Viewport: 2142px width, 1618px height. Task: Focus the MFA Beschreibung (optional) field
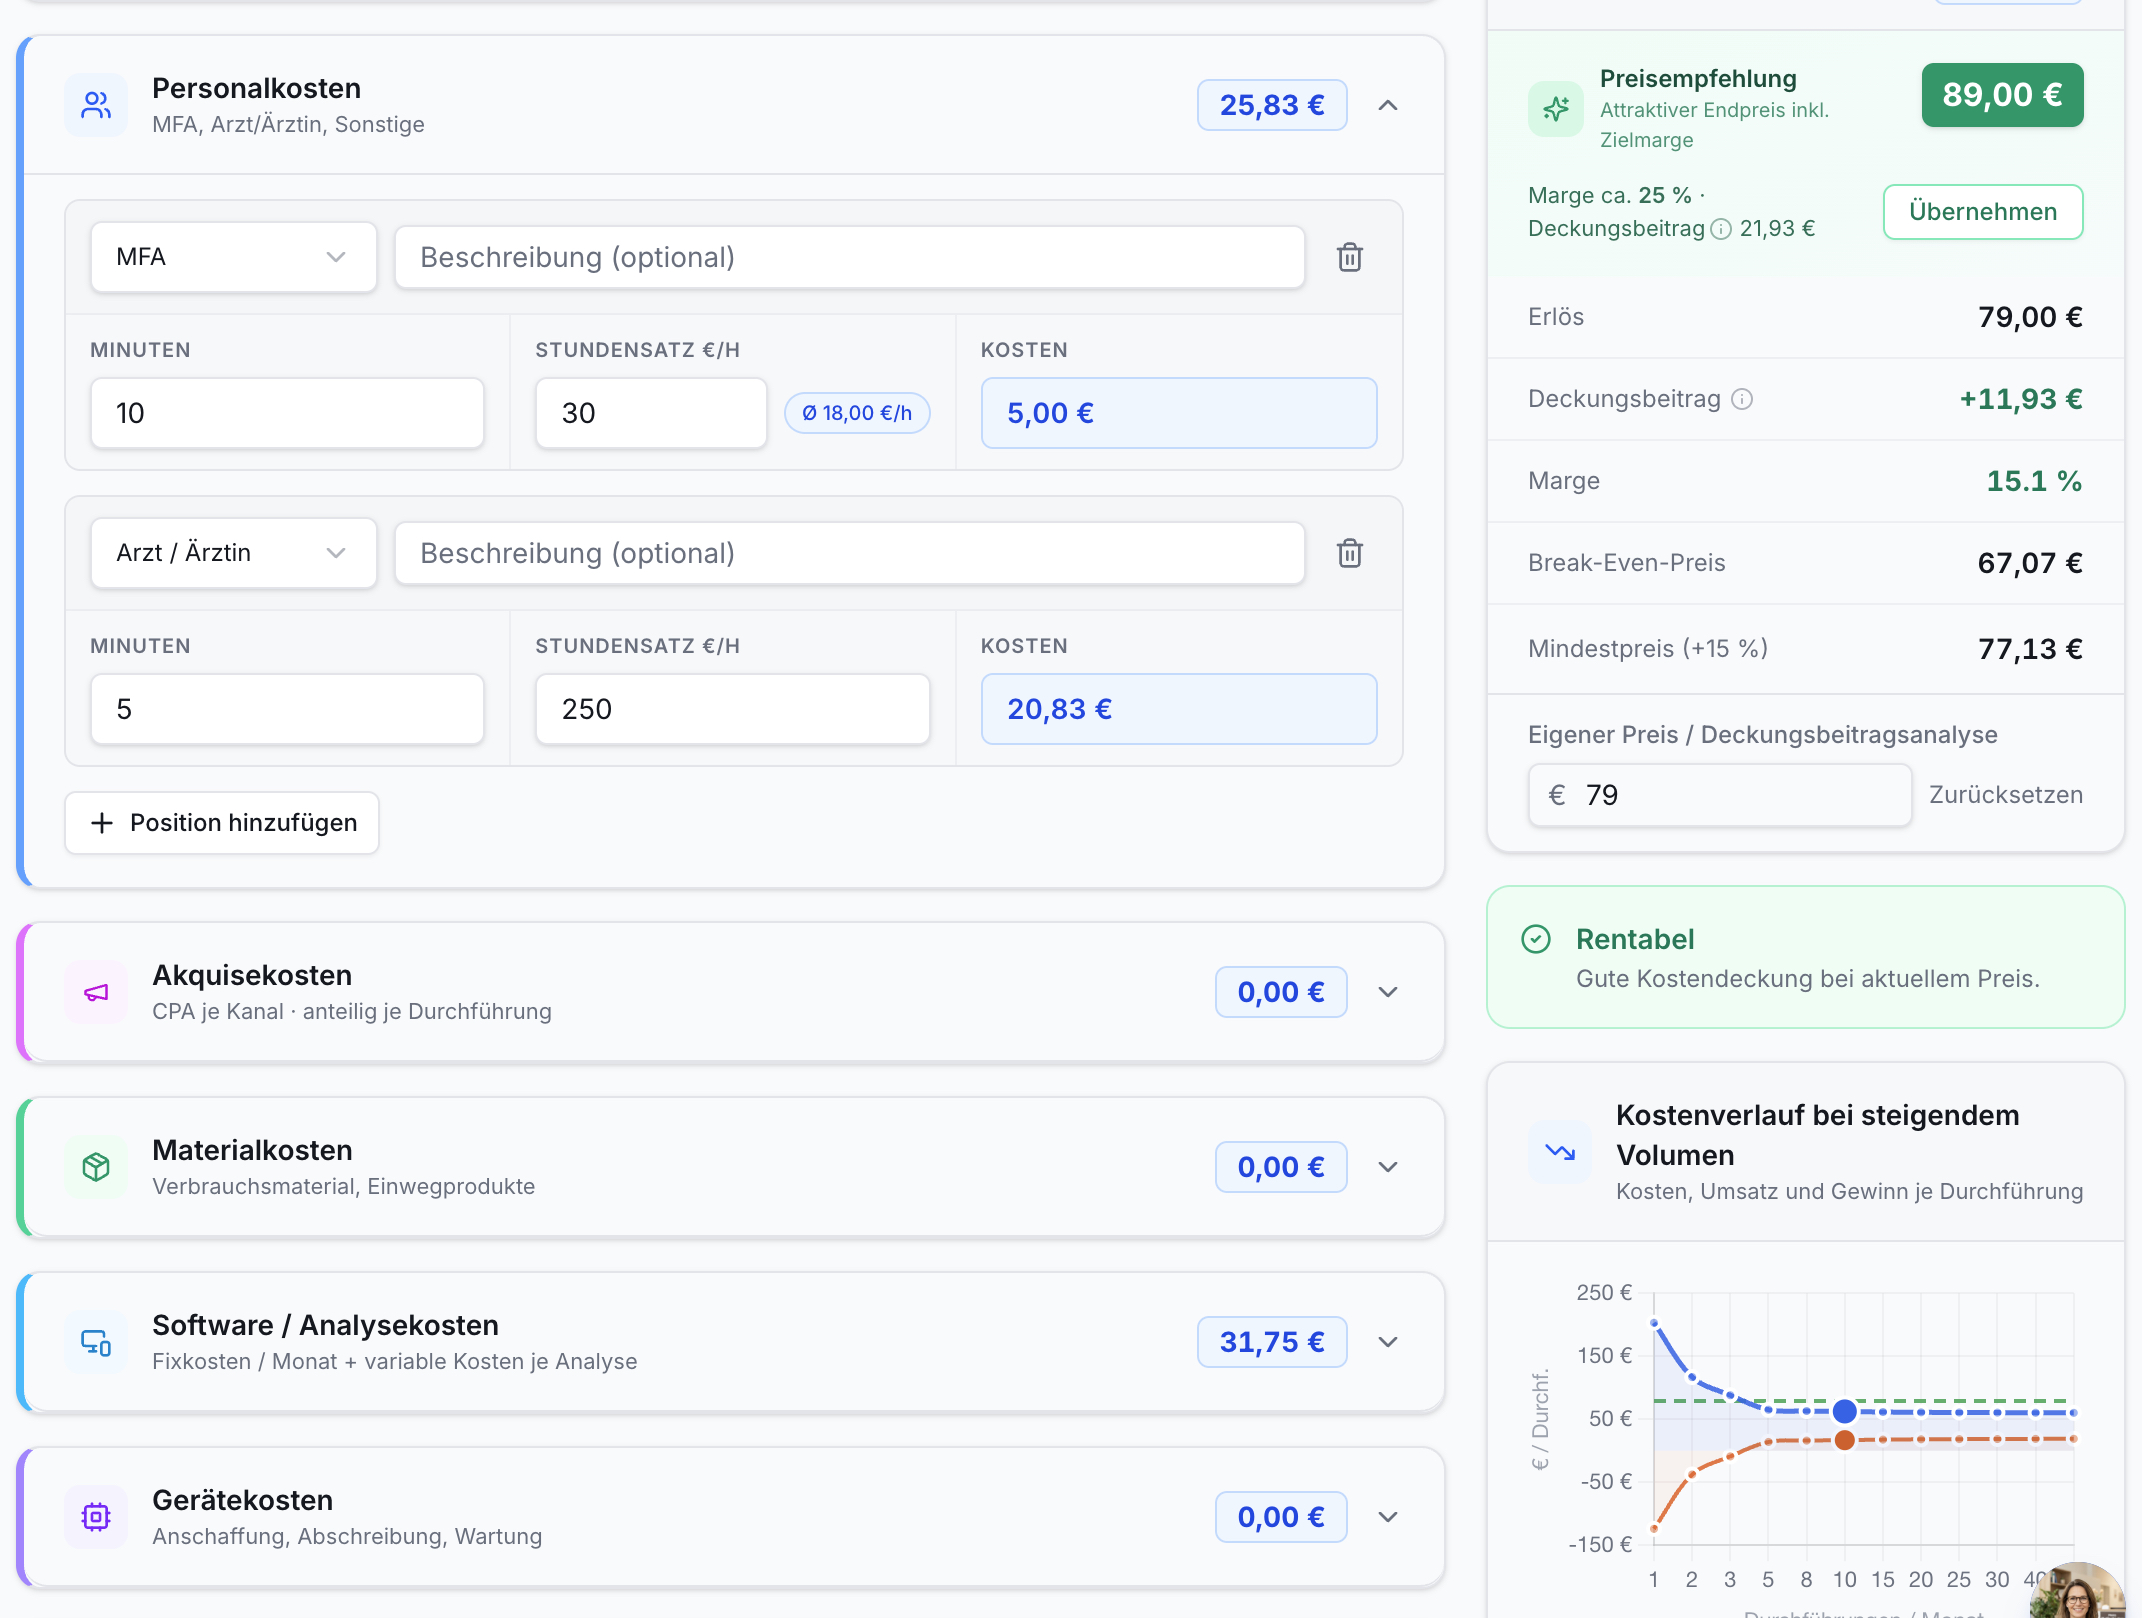[x=850, y=257]
